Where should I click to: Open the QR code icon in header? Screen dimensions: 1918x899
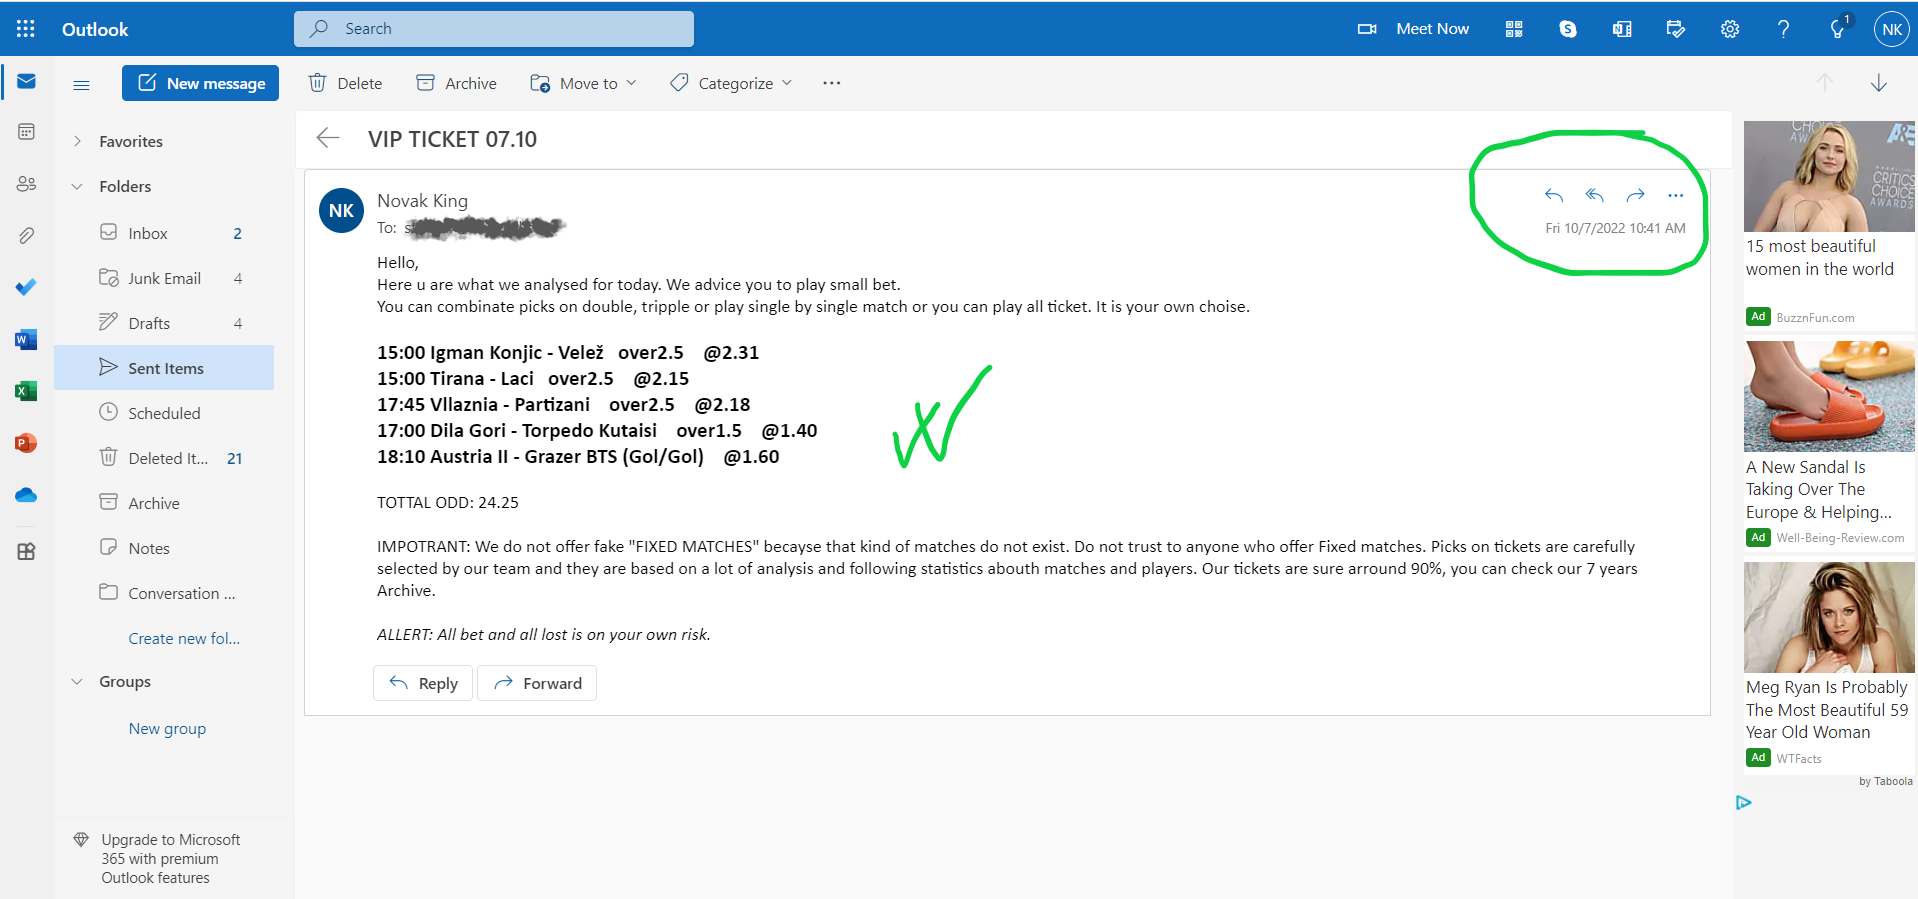click(x=1514, y=29)
